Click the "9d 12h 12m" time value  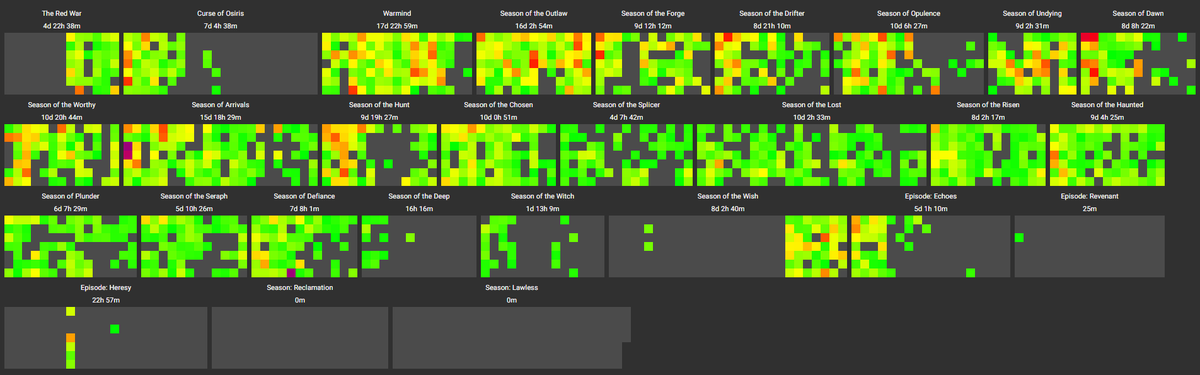tap(652, 25)
